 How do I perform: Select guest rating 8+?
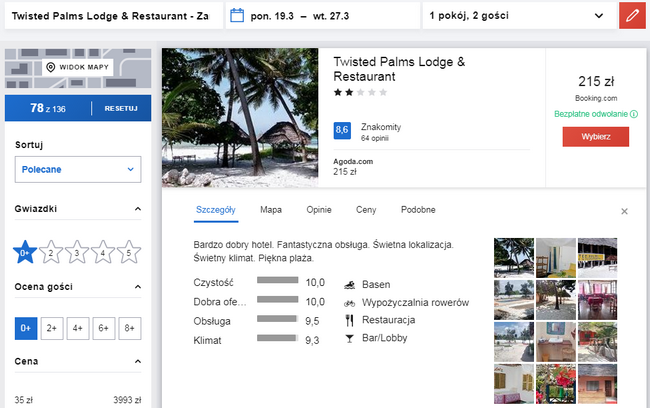coord(130,328)
